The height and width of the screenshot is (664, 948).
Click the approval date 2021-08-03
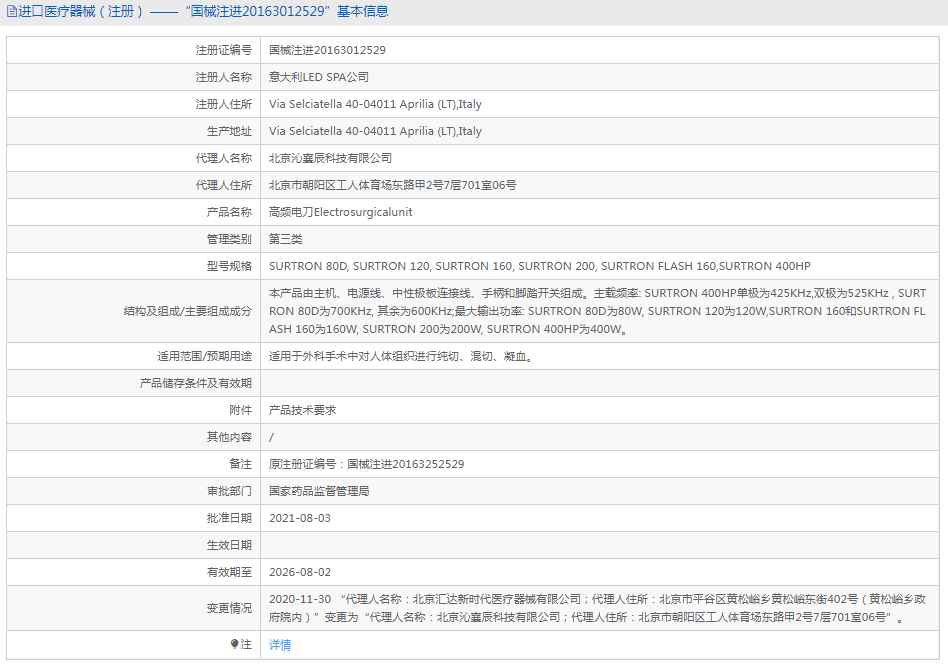point(299,518)
